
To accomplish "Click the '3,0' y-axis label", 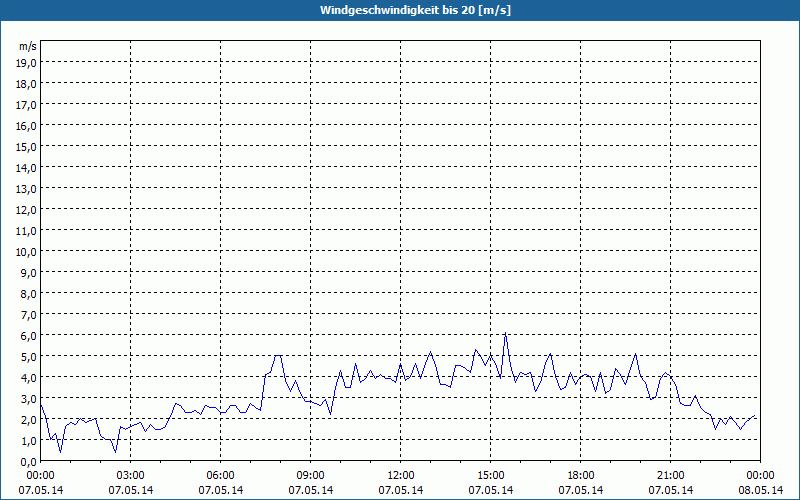I will [x=28, y=398].
